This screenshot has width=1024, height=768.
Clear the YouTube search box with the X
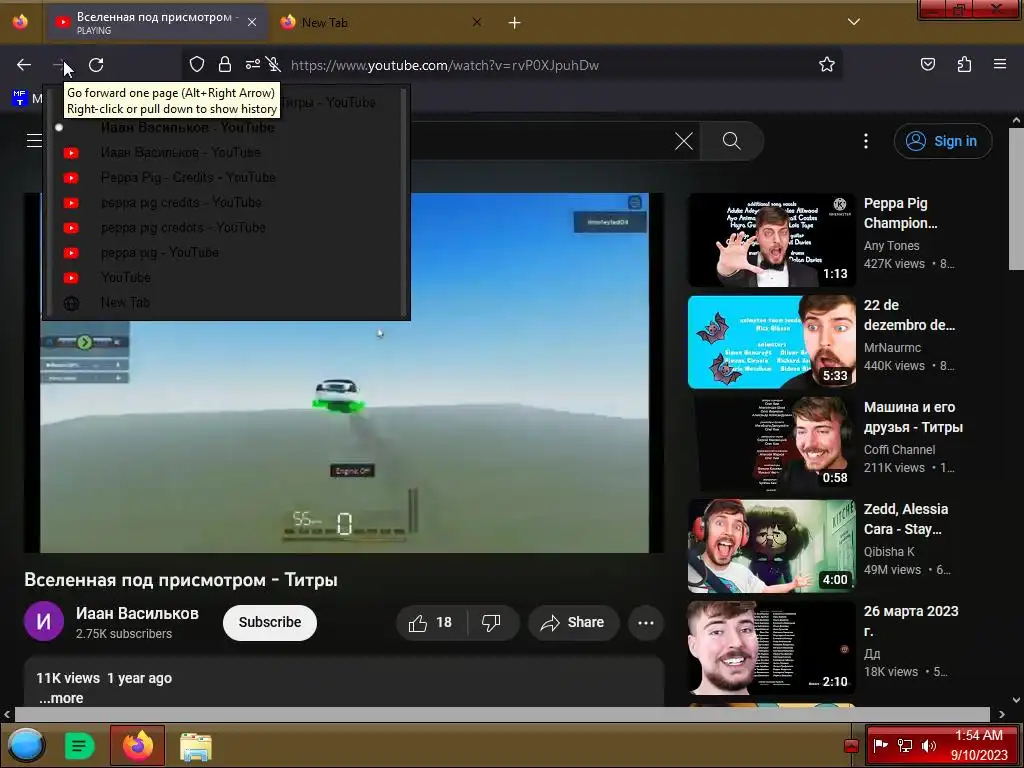tap(684, 141)
